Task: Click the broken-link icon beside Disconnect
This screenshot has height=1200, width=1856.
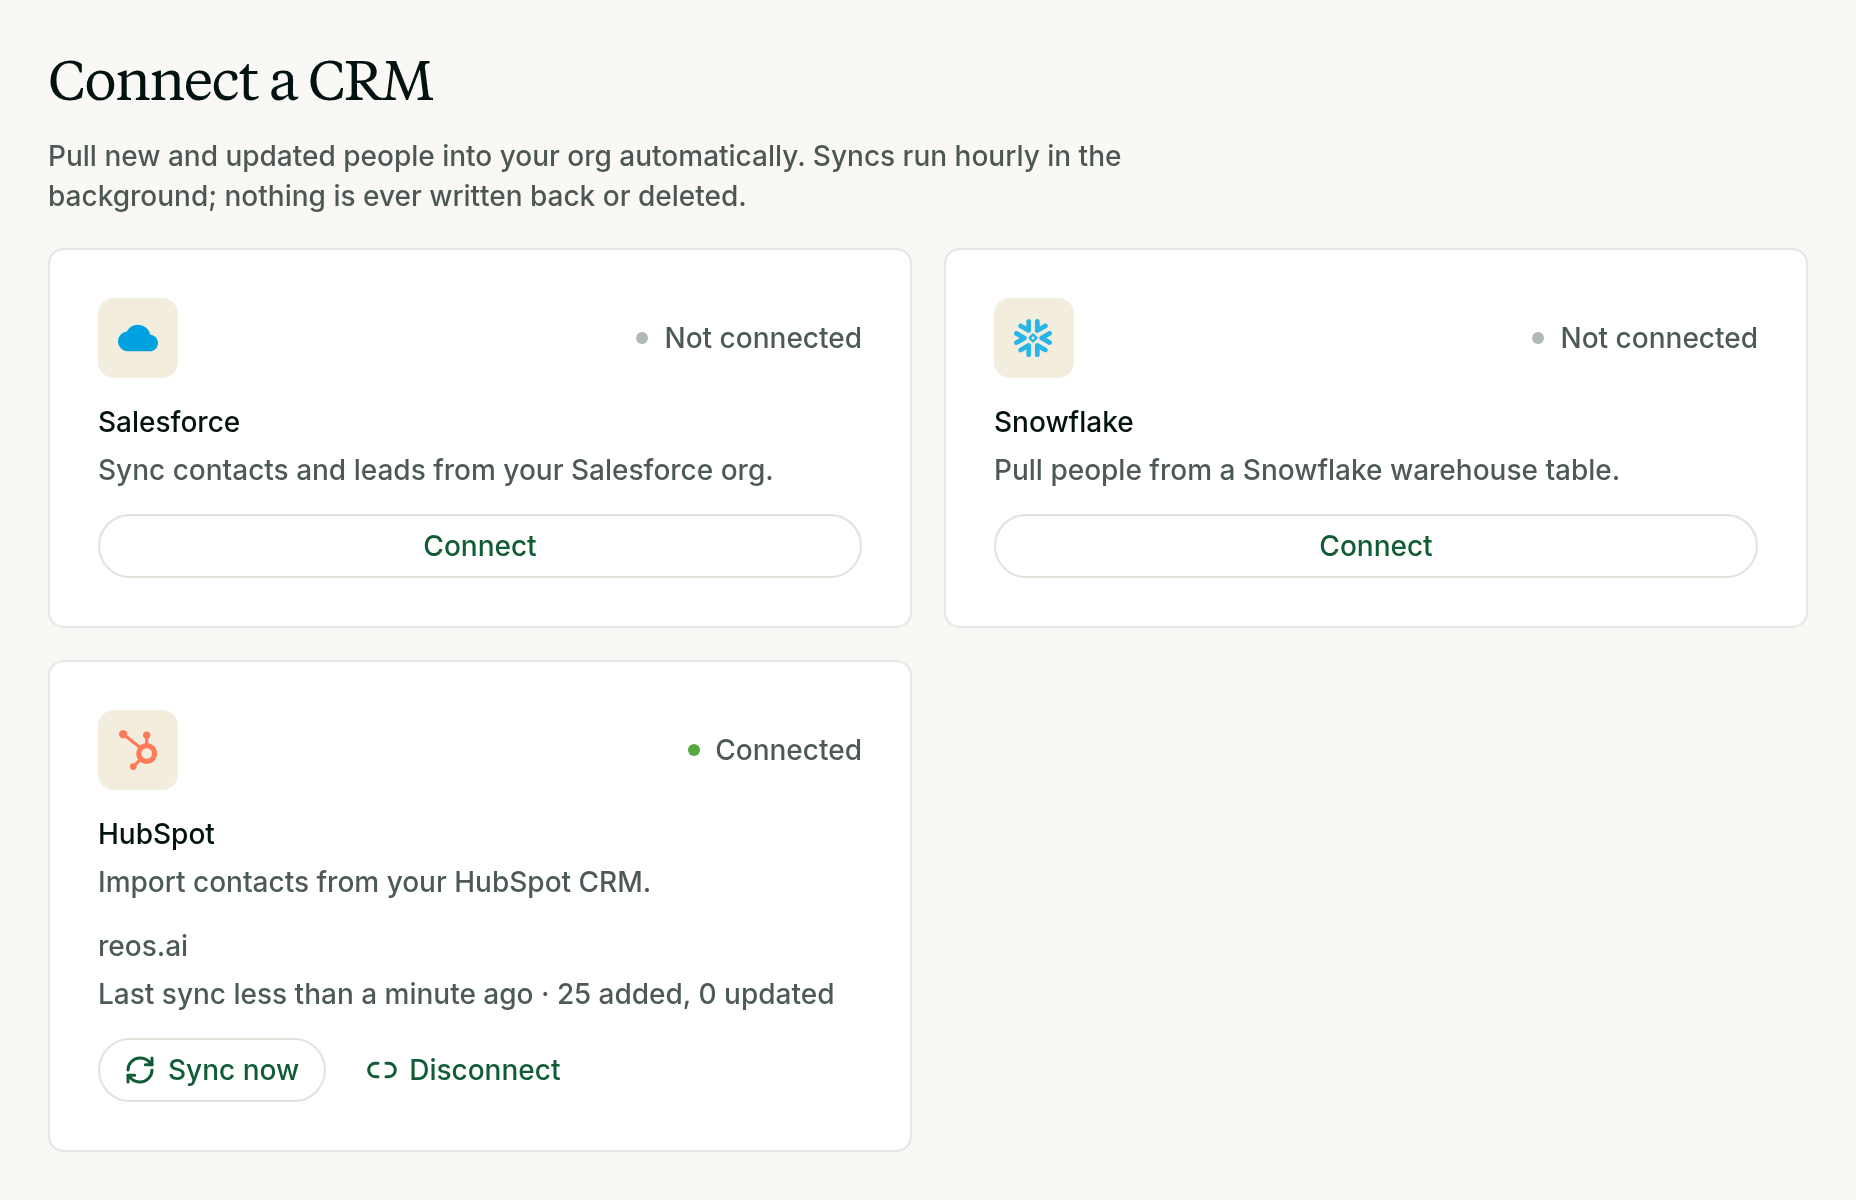Action: pyautogui.click(x=382, y=1070)
